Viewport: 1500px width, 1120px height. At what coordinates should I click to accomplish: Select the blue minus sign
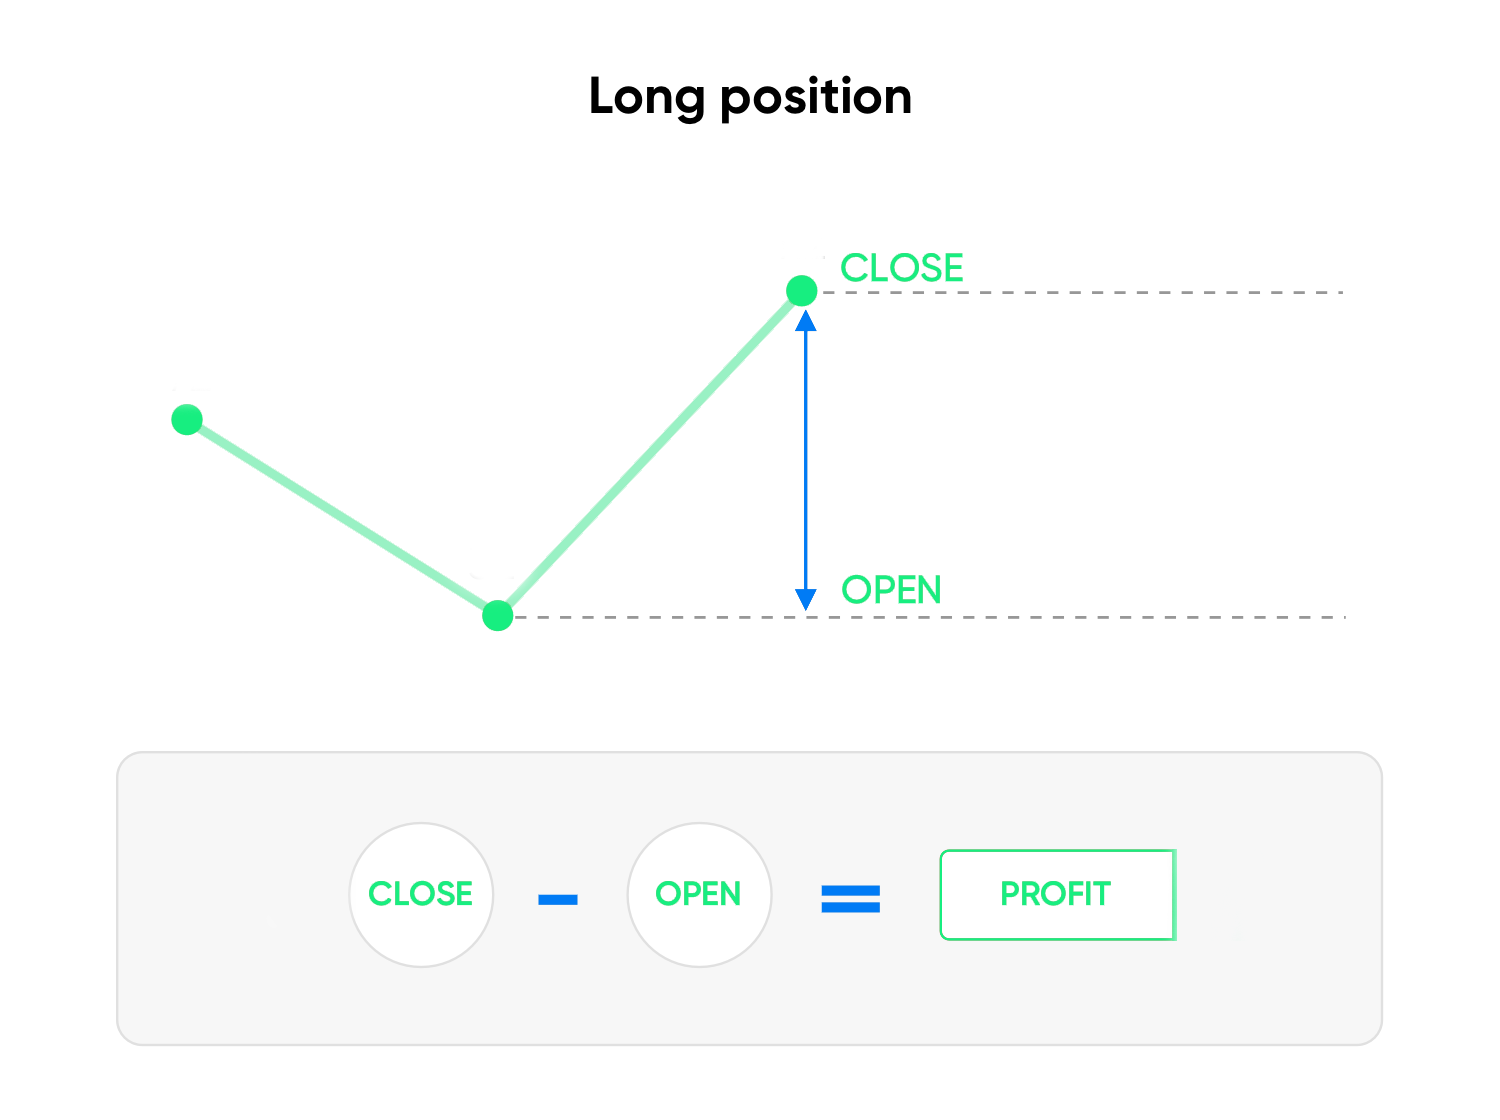(558, 900)
